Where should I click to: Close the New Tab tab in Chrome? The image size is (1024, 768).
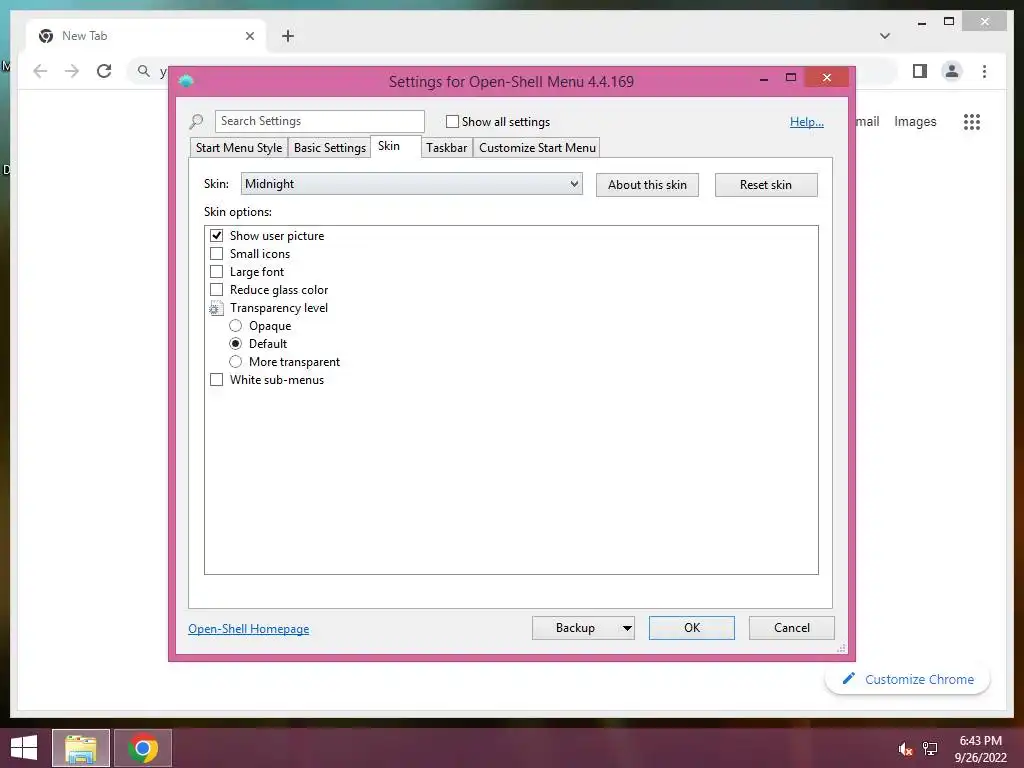click(250, 36)
